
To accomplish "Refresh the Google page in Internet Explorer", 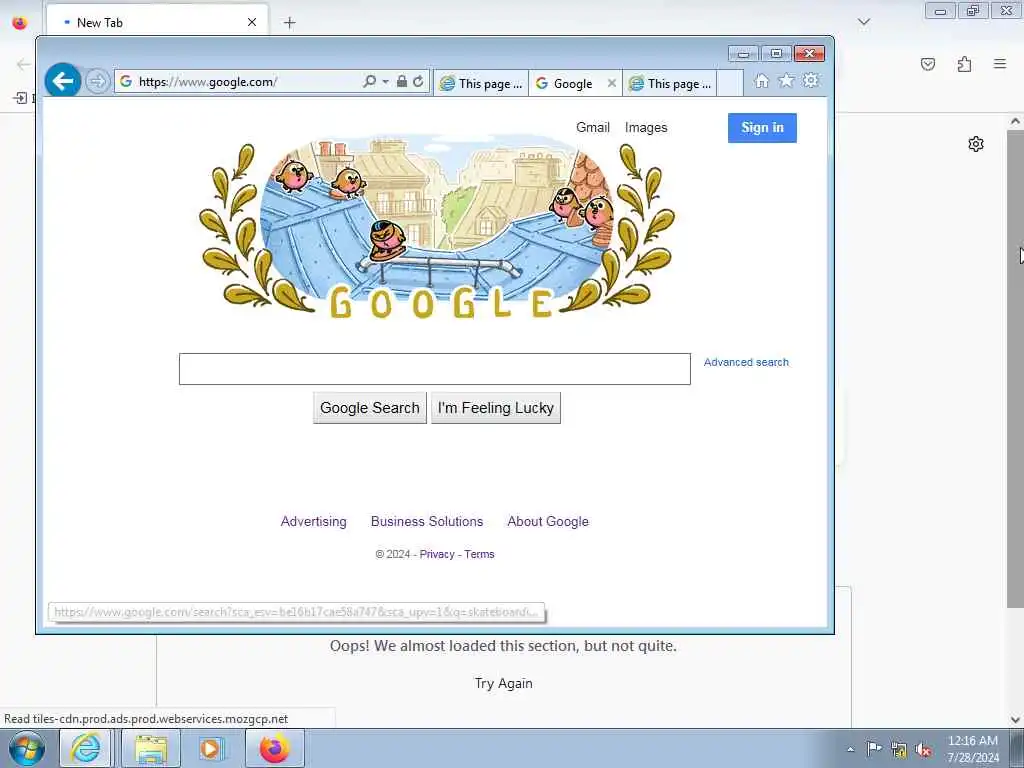I will point(418,81).
